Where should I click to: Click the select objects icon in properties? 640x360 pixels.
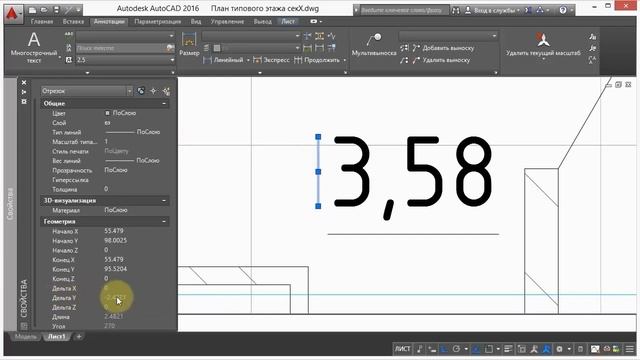[153, 91]
